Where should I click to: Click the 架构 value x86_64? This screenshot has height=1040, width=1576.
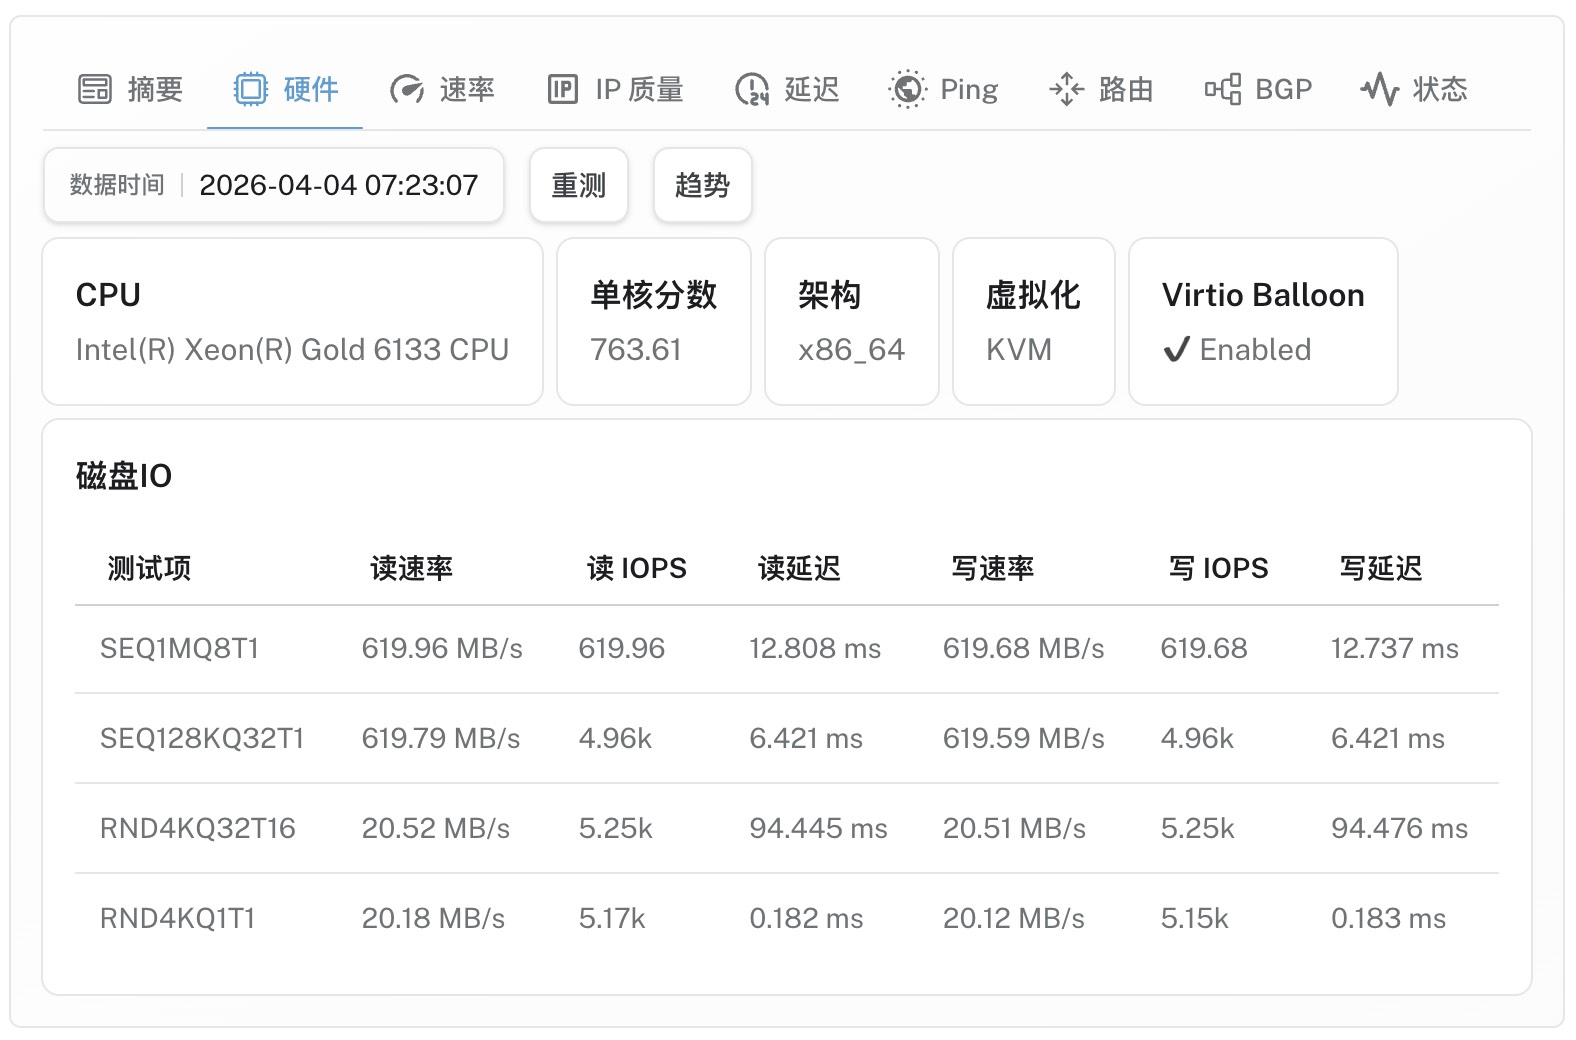pos(851,350)
